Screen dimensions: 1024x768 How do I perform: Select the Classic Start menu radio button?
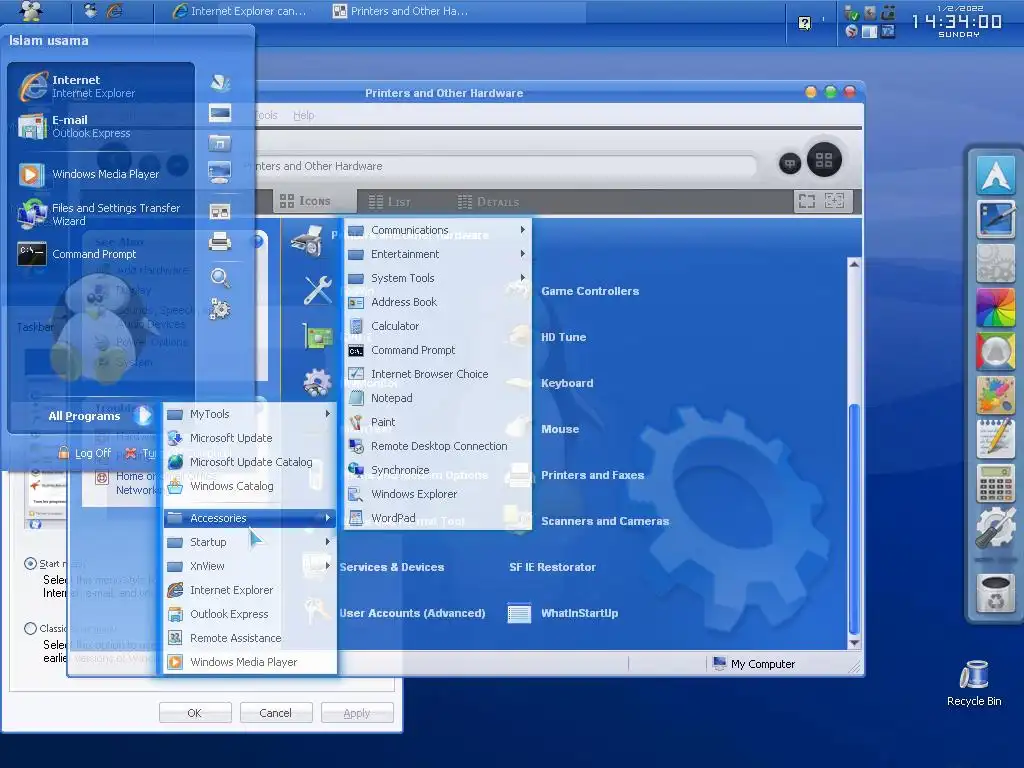point(30,628)
